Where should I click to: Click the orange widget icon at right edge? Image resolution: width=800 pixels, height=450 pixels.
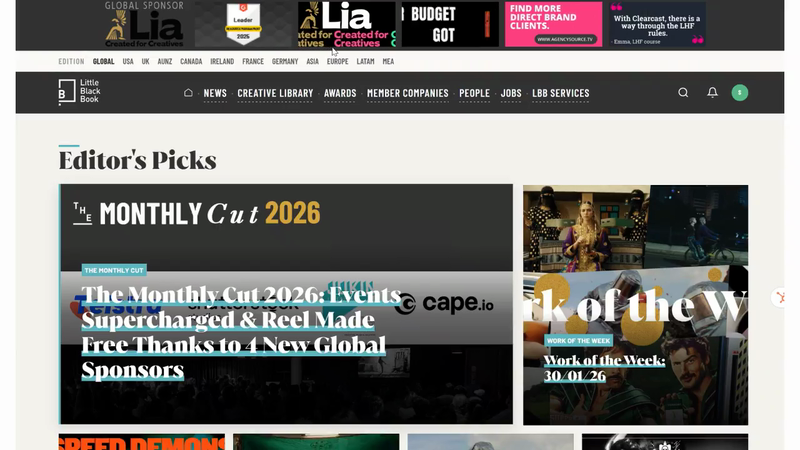pos(780,297)
